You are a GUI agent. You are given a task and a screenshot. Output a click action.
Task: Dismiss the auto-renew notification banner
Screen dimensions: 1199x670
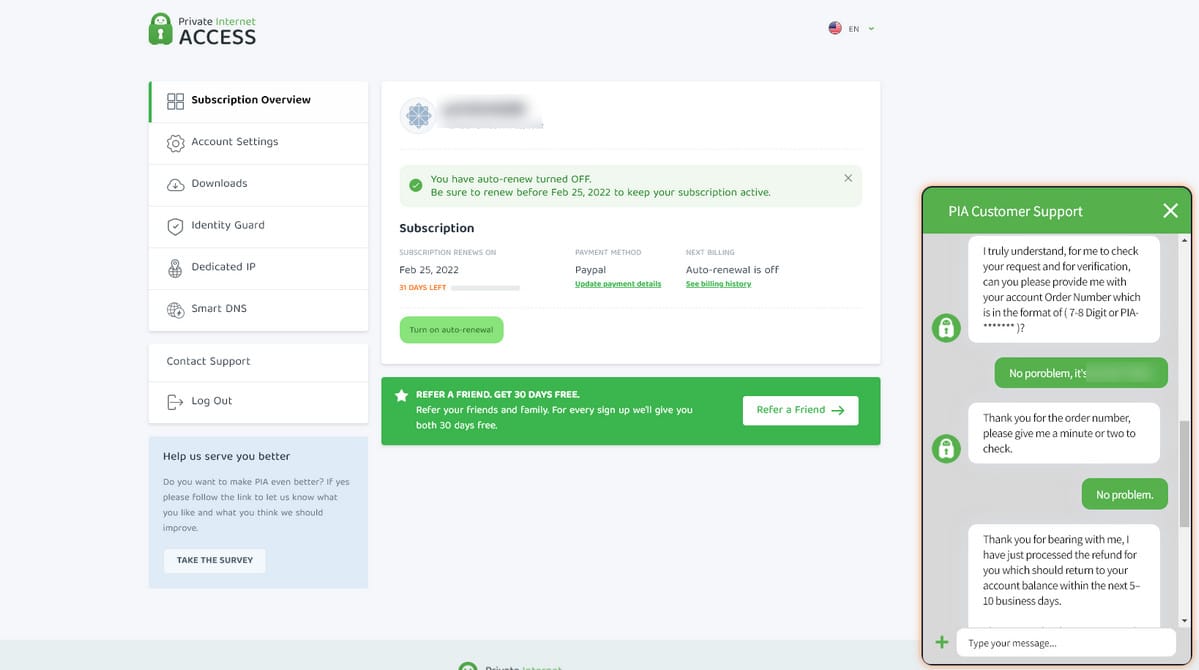click(x=848, y=178)
